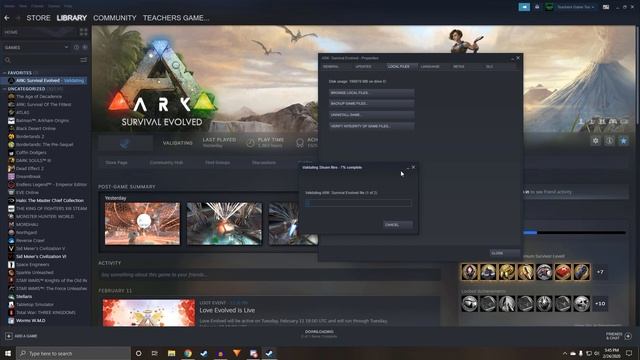Select Halo: The Master Chief Collection
This screenshot has width=640, height=360.
50,200
